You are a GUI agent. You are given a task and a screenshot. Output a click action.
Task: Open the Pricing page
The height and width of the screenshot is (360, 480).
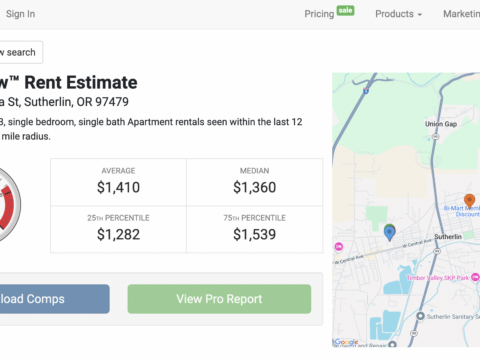point(319,14)
